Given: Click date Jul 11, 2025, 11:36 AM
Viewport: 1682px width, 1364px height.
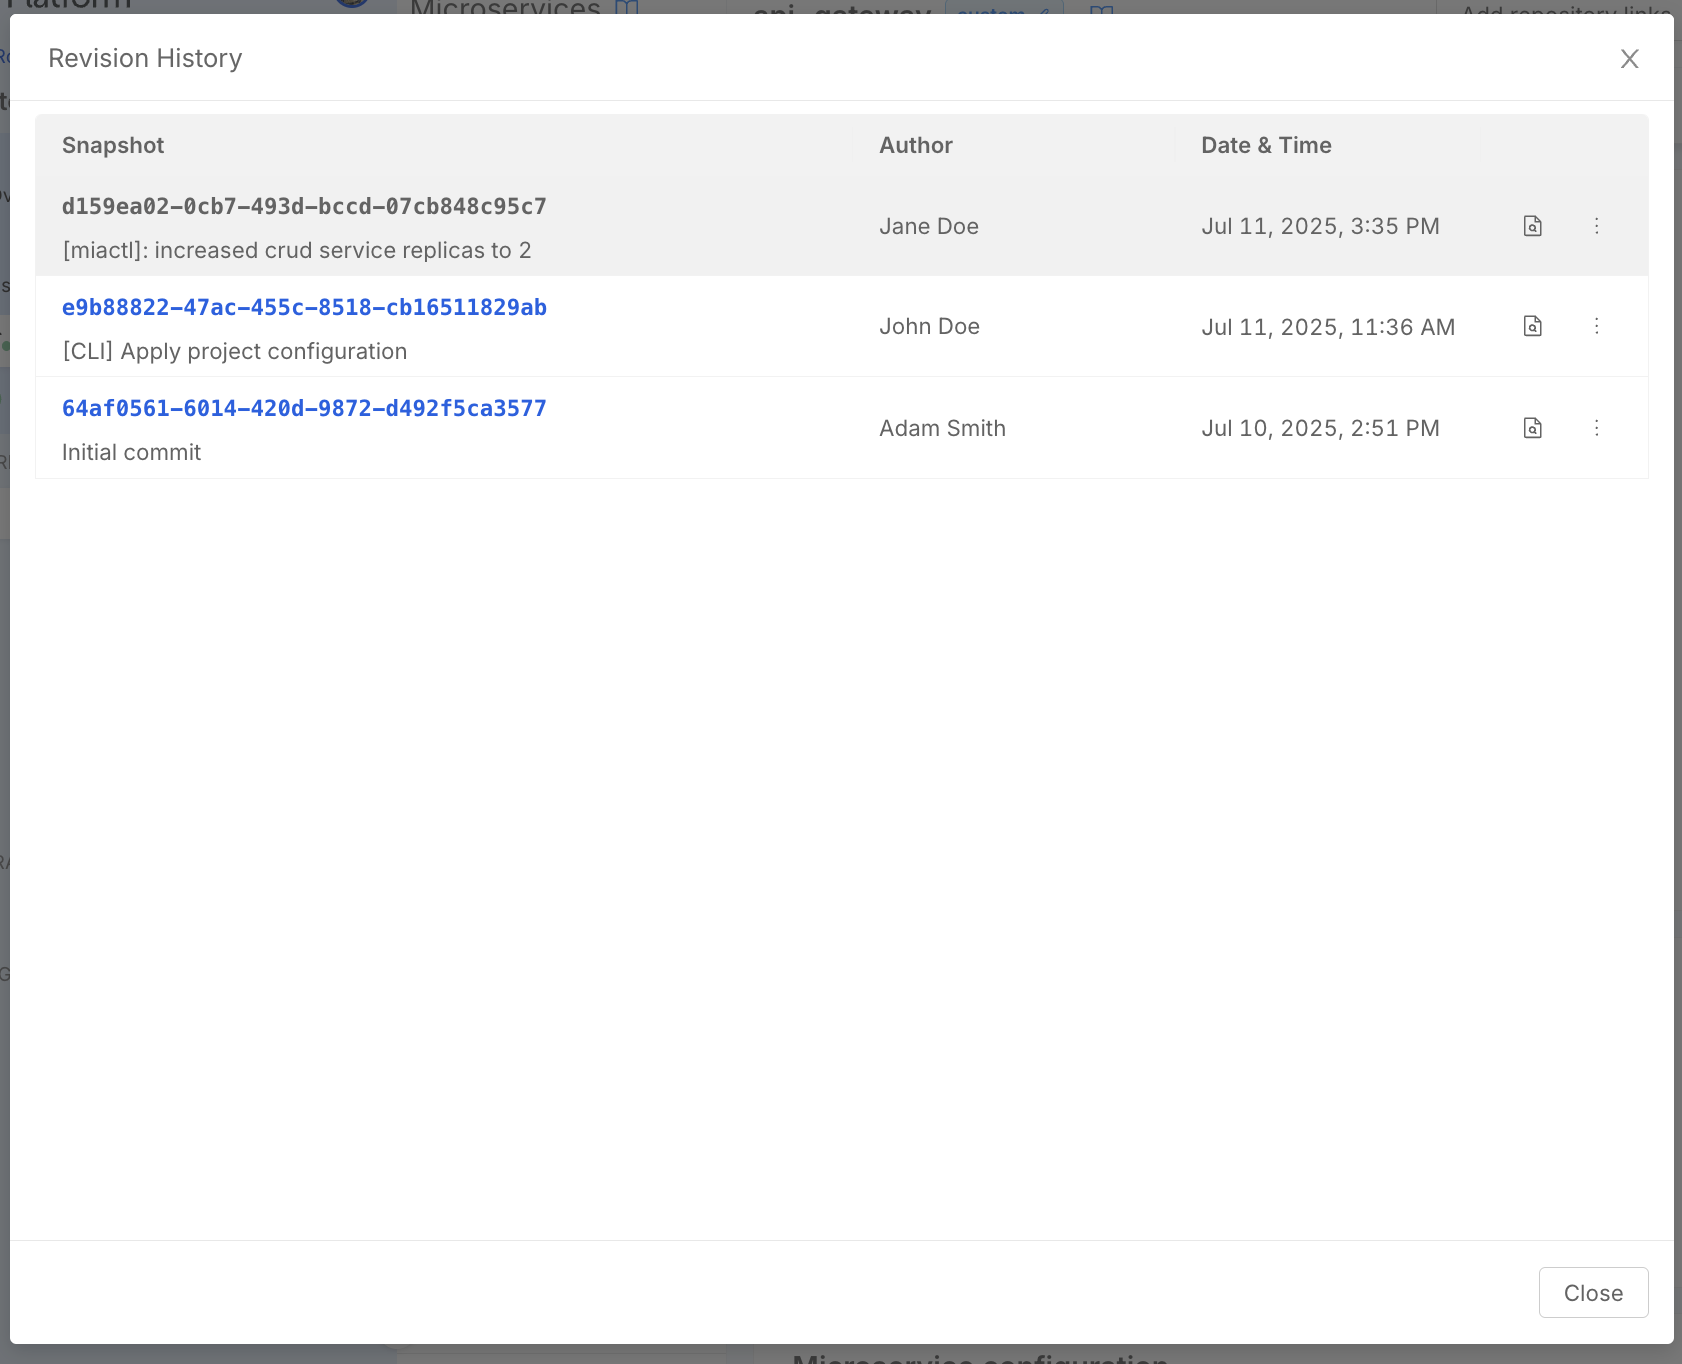Looking at the screenshot, I should 1328,327.
